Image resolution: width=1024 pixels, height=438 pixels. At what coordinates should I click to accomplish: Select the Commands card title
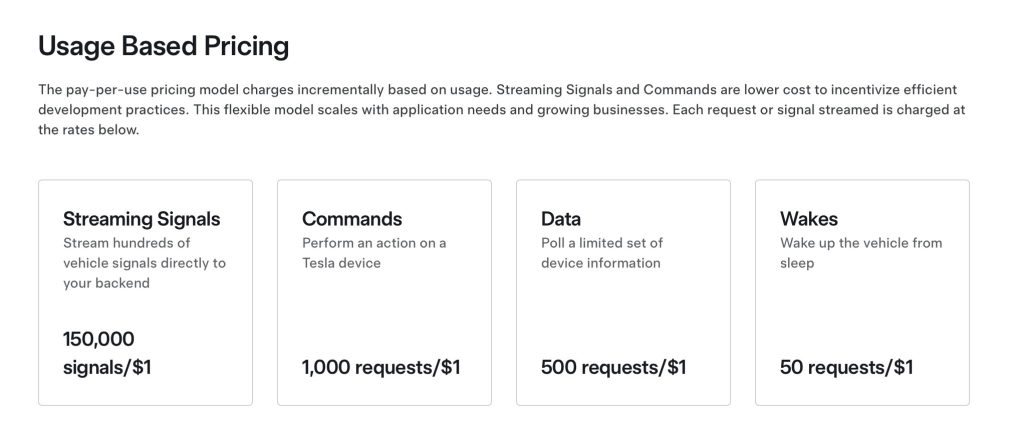coord(352,219)
